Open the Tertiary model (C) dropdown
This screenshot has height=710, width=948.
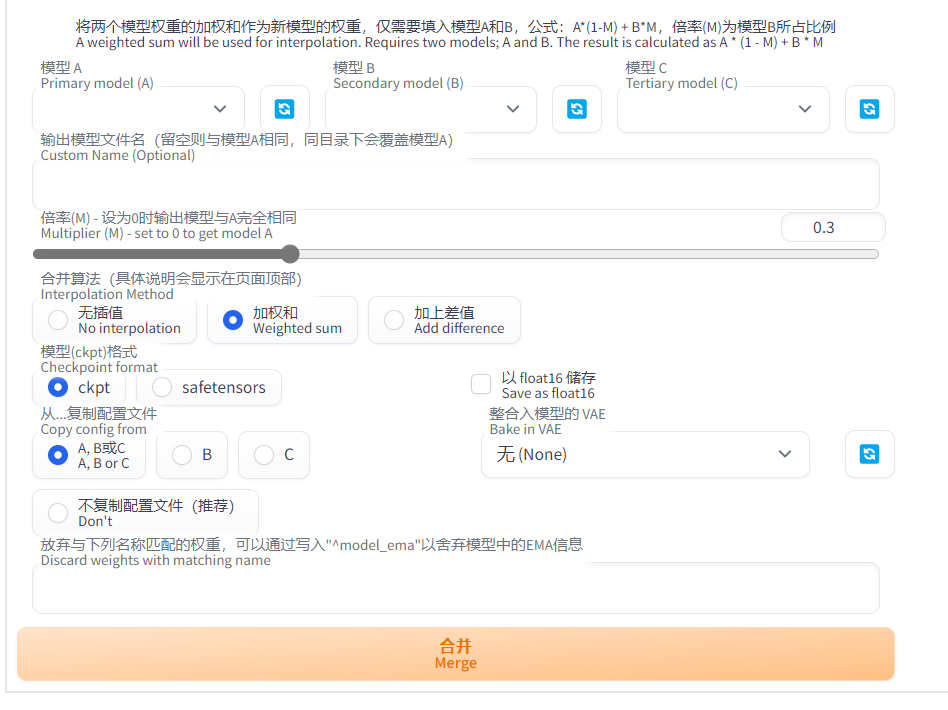click(x=723, y=109)
